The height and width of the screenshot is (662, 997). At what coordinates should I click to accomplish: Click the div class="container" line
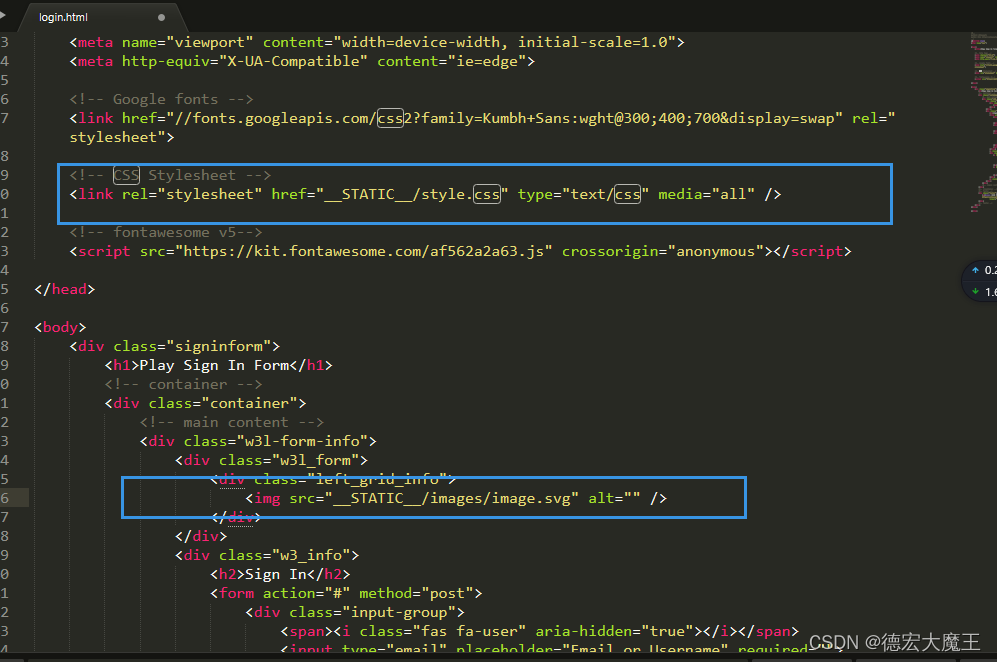coord(205,404)
